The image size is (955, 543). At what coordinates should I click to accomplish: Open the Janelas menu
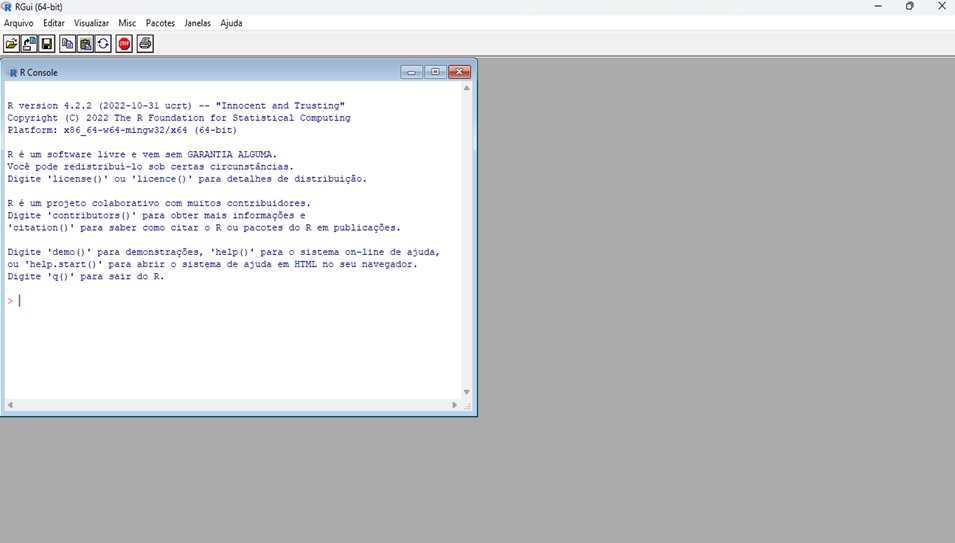(197, 23)
